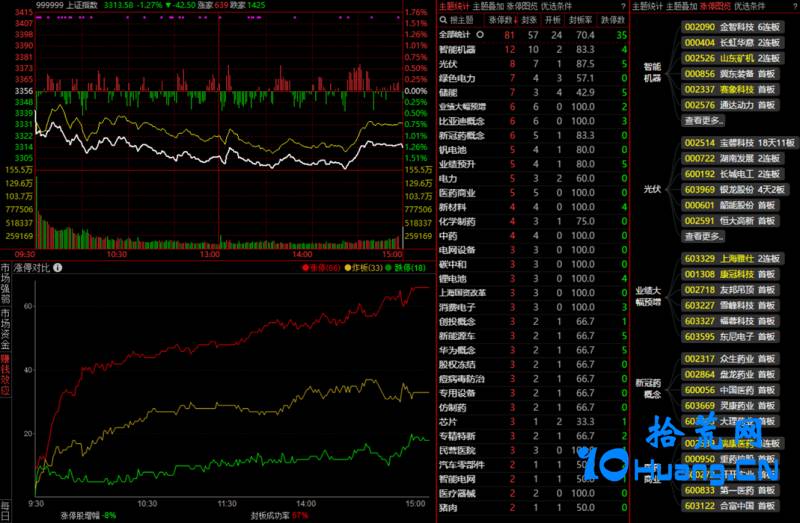The width and height of the screenshot is (800, 523).
Task: Select the 猪肉 theme row
Action: tap(533, 508)
